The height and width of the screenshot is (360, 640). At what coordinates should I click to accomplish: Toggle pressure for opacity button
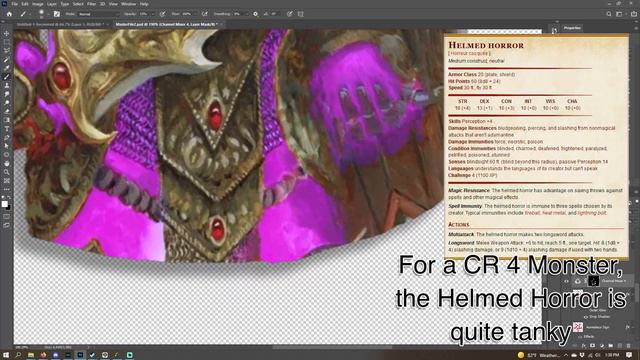(162, 14)
